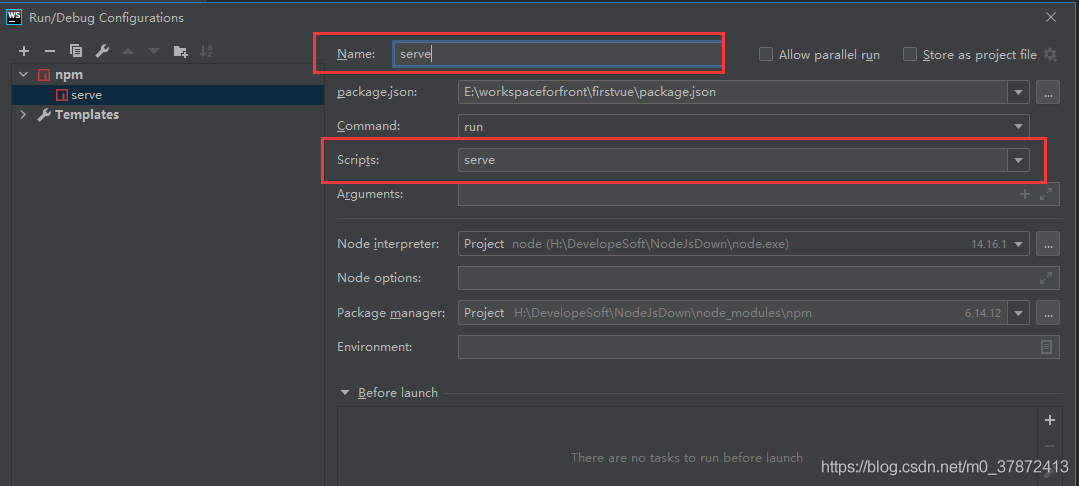Open the Command dropdown showing run
The height and width of the screenshot is (486, 1079).
(x=1018, y=127)
